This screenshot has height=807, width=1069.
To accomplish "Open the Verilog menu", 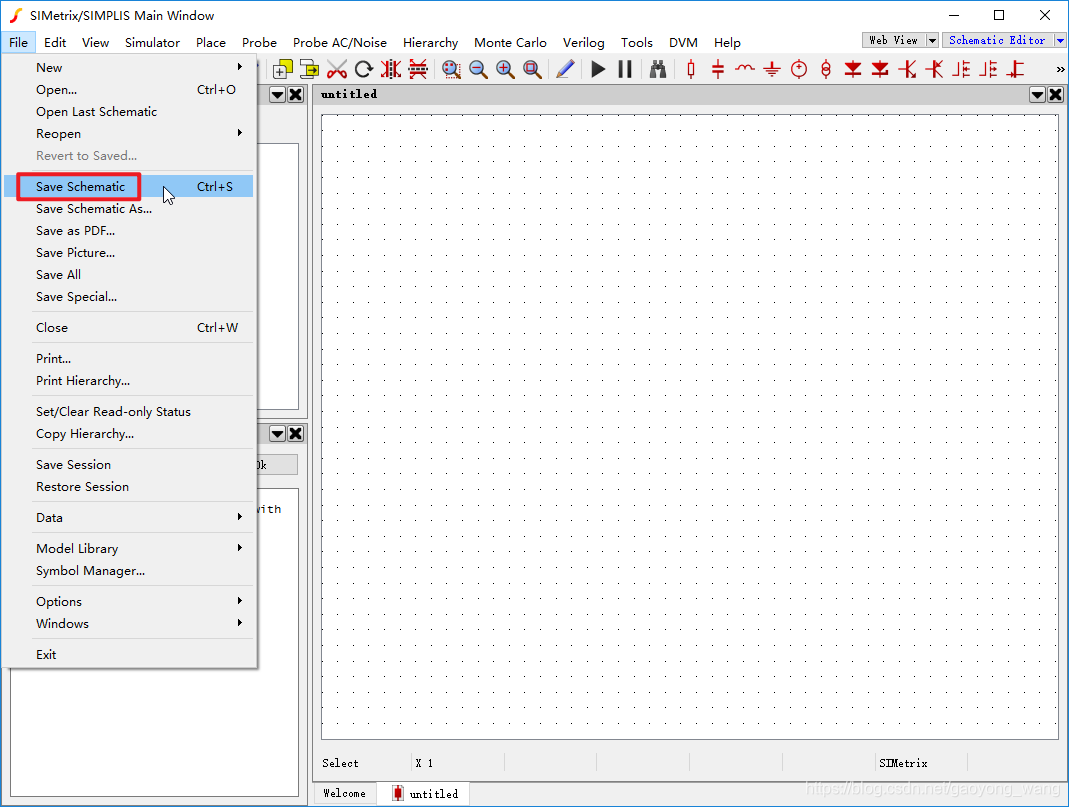I will click(x=583, y=42).
